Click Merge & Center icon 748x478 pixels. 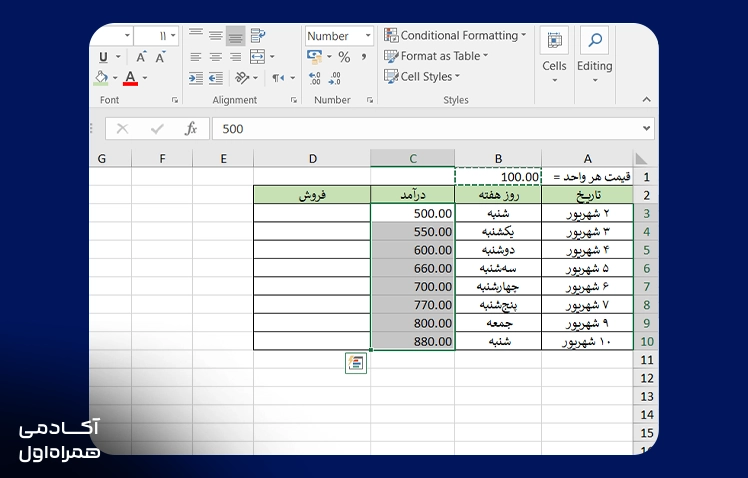point(258,57)
